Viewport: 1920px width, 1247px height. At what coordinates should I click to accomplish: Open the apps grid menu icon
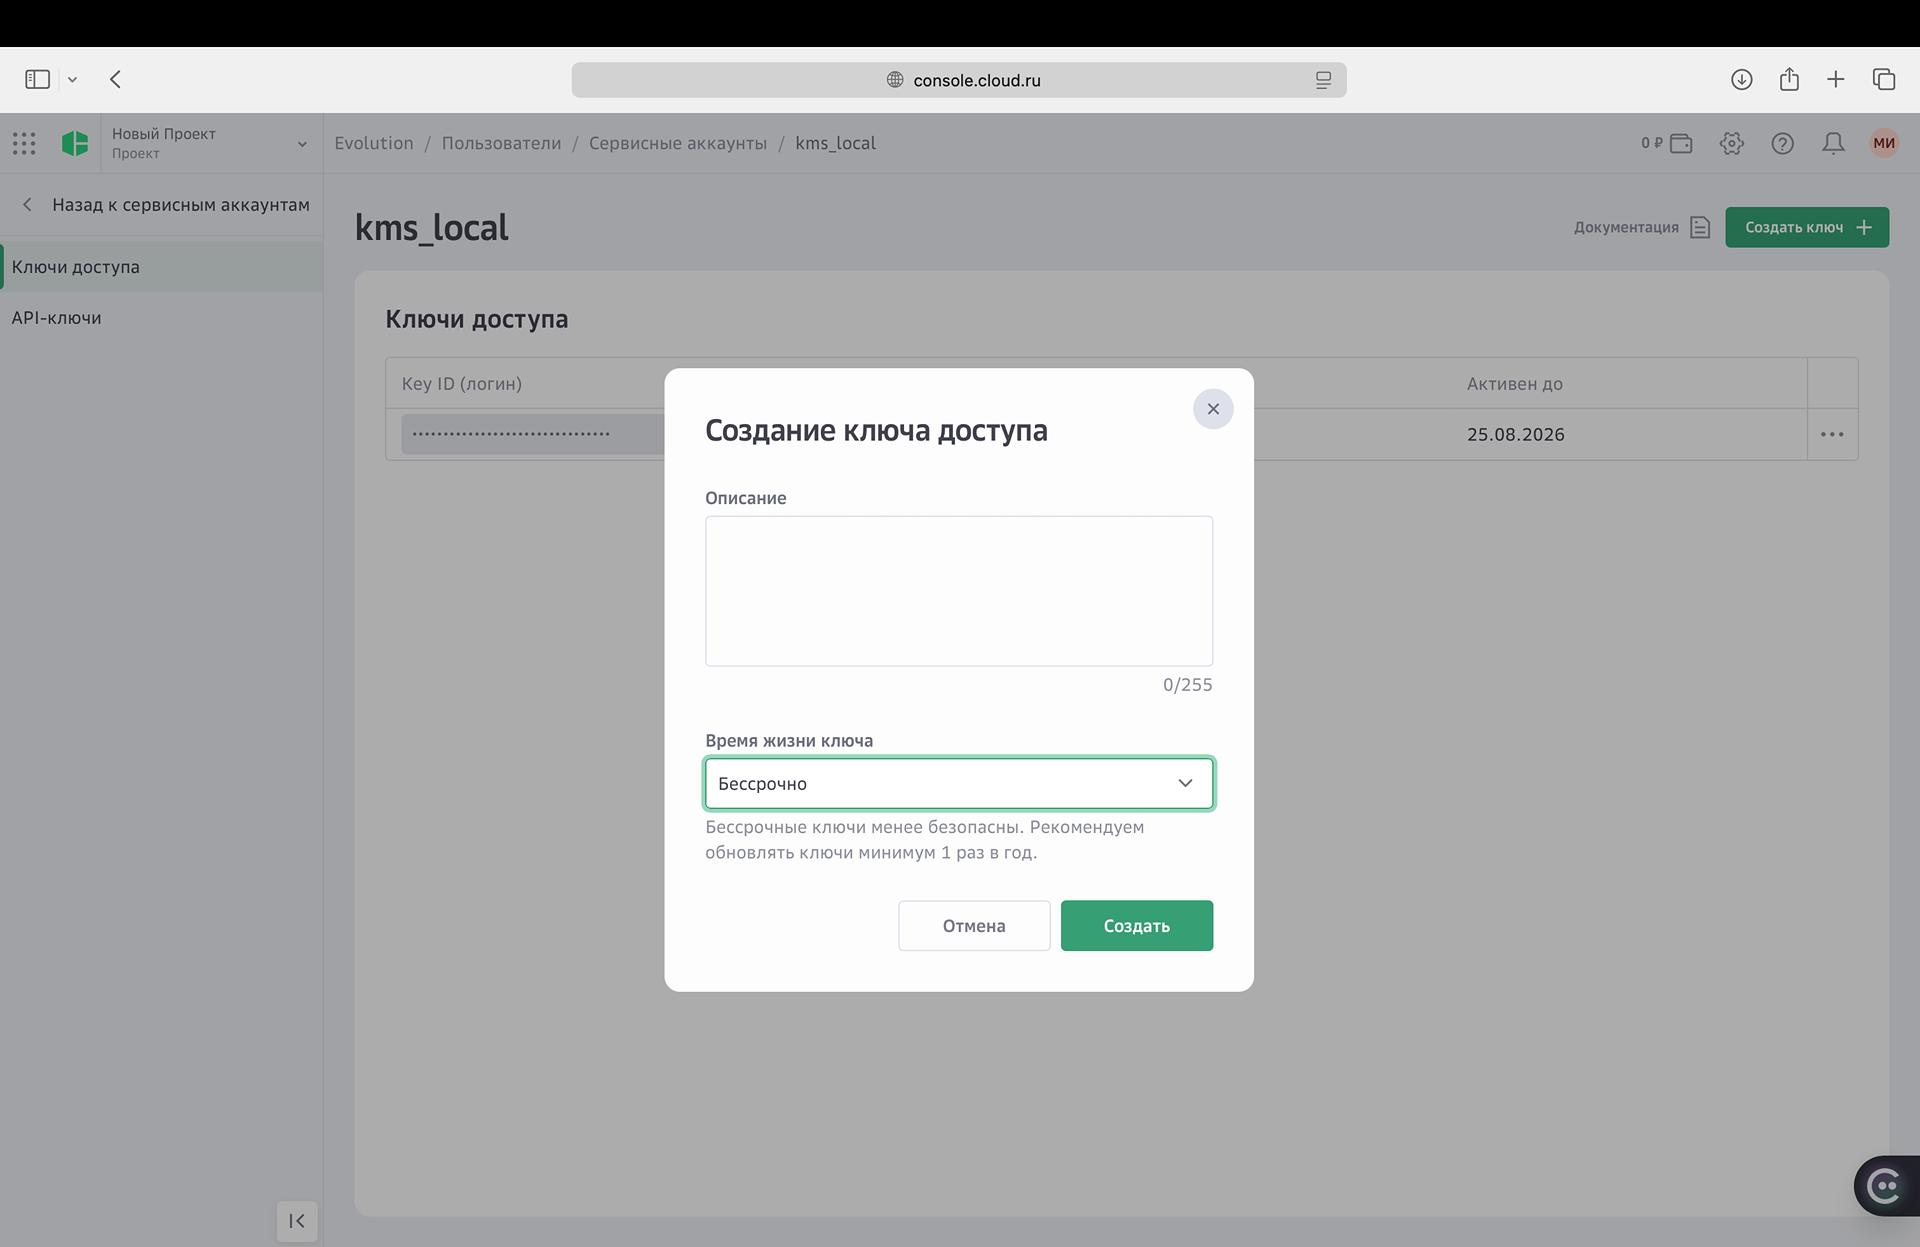coord(24,143)
